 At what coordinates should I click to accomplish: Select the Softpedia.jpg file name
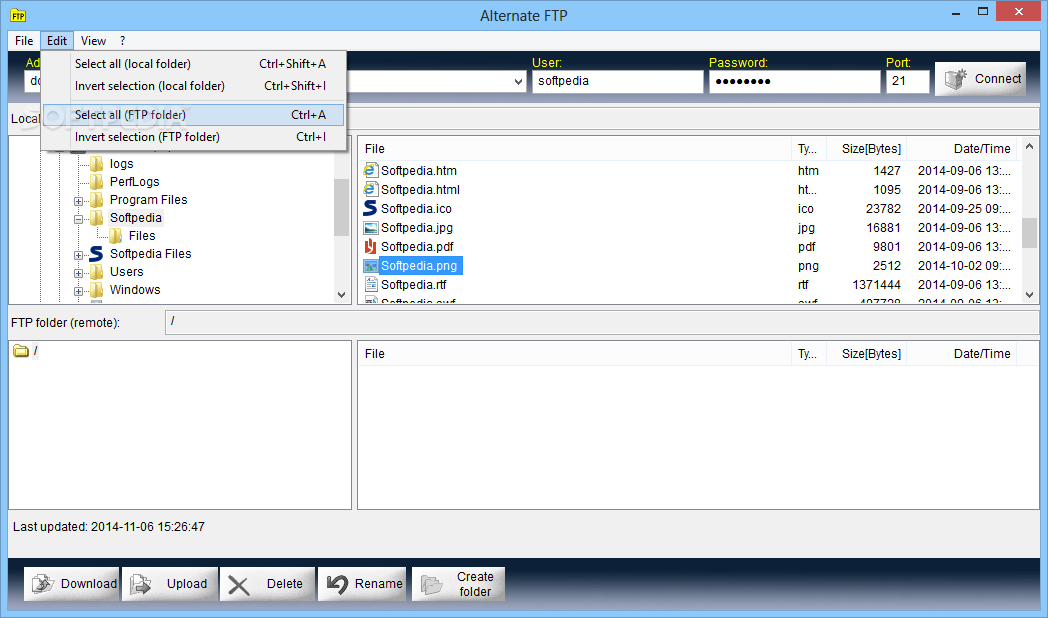[x=417, y=228]
